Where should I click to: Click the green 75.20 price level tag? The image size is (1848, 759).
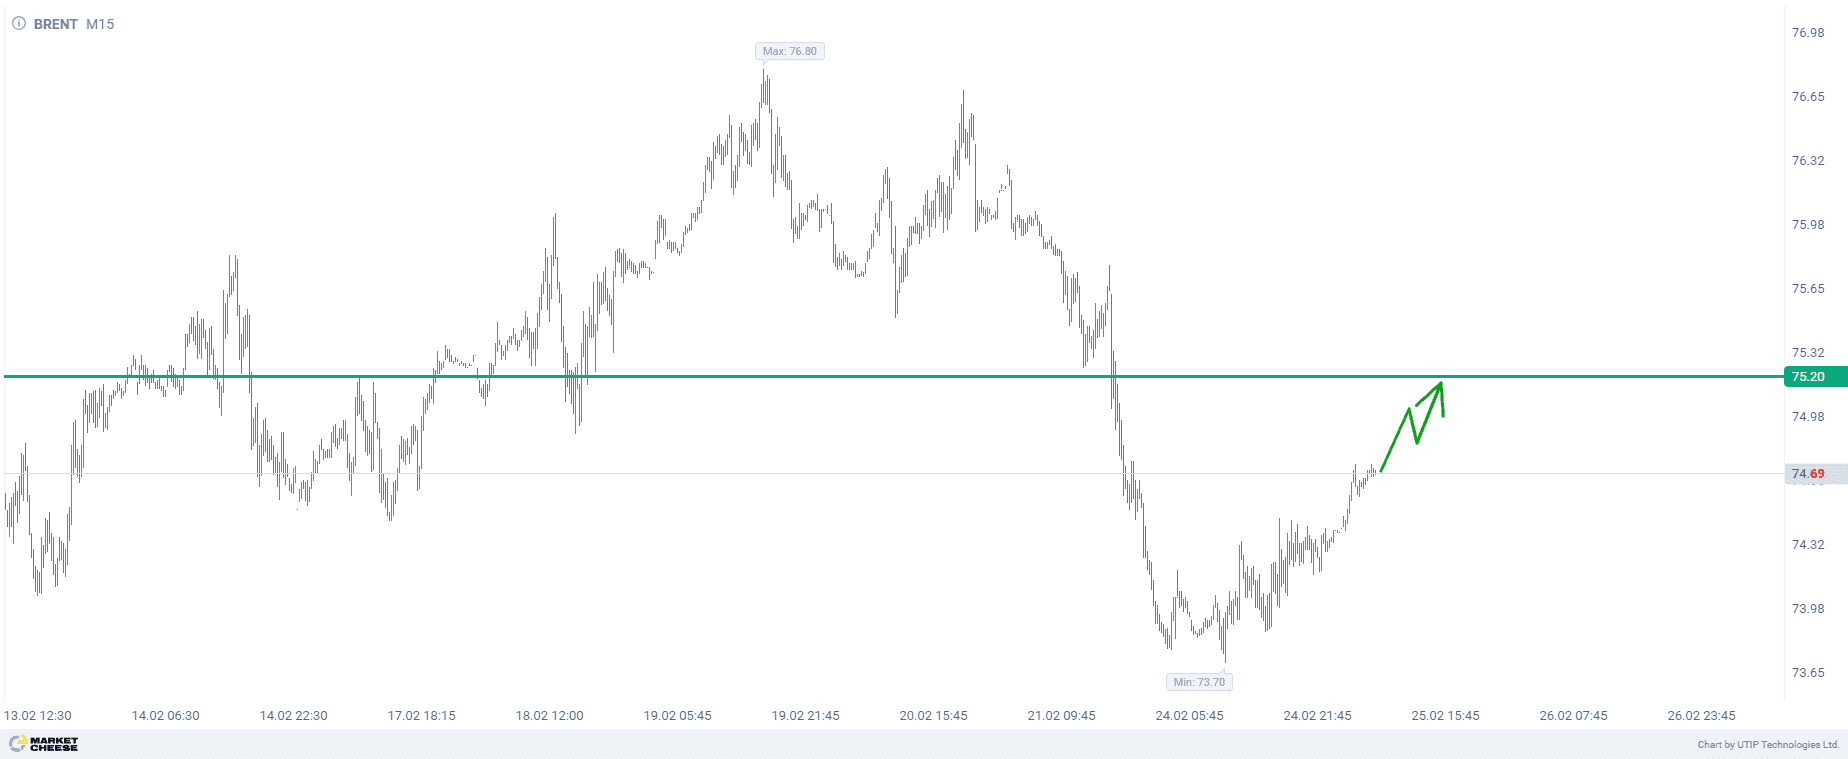(1808, 377)
